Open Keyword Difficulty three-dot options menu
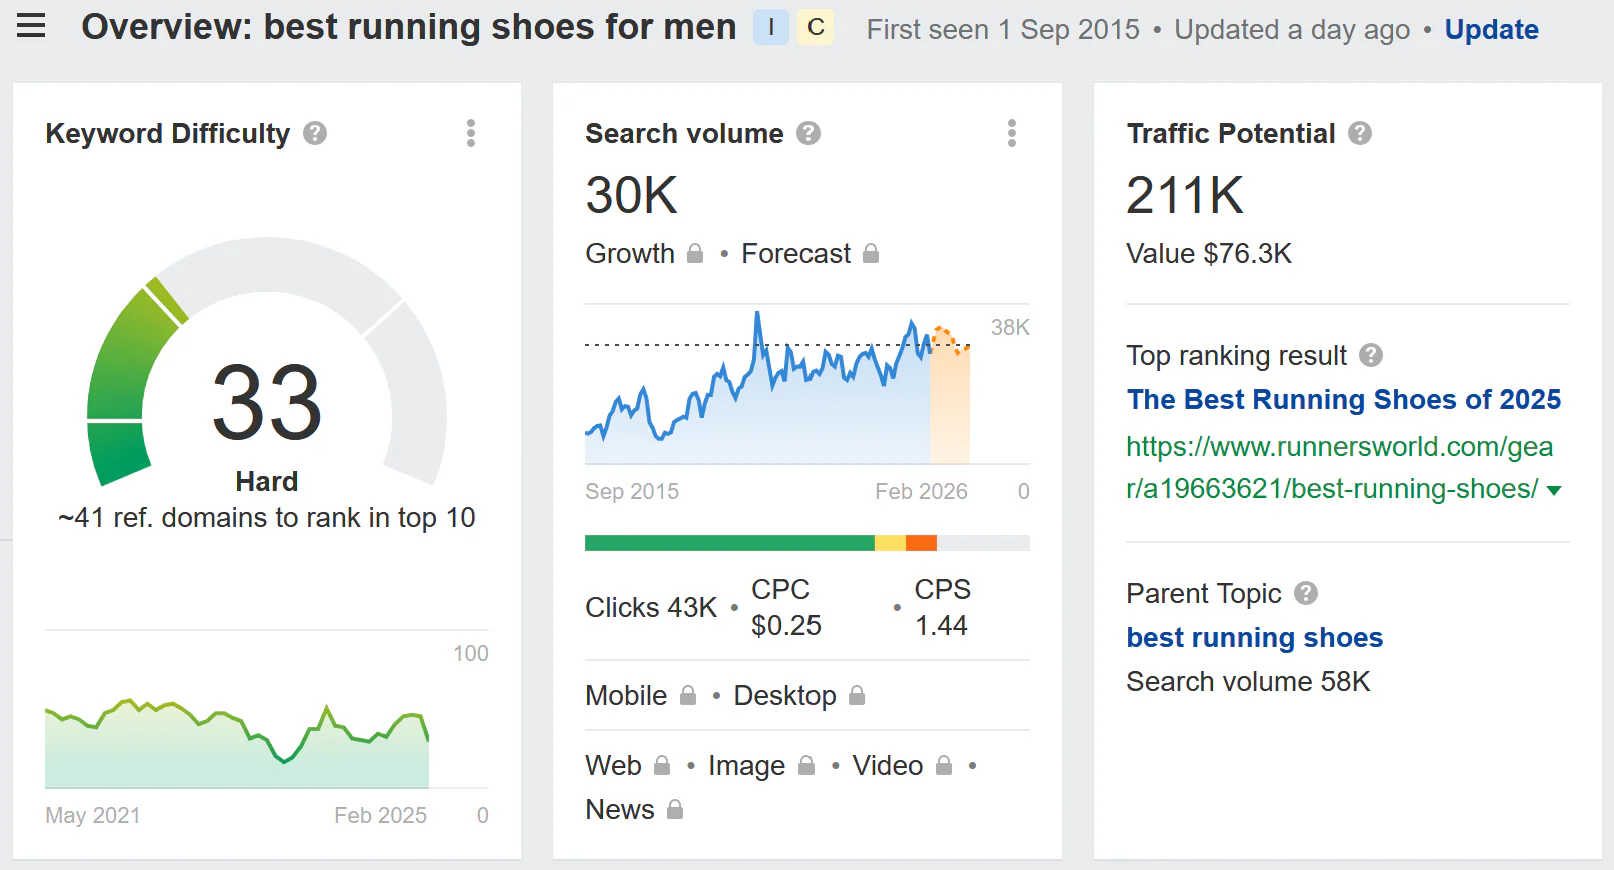1614x870 pixels. (470, 133)
